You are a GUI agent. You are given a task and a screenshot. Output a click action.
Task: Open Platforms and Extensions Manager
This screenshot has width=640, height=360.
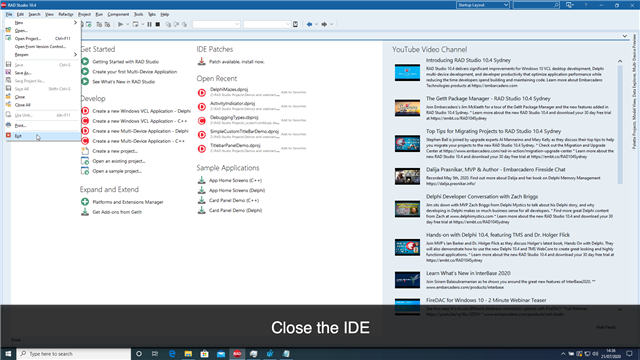[128, 202]
